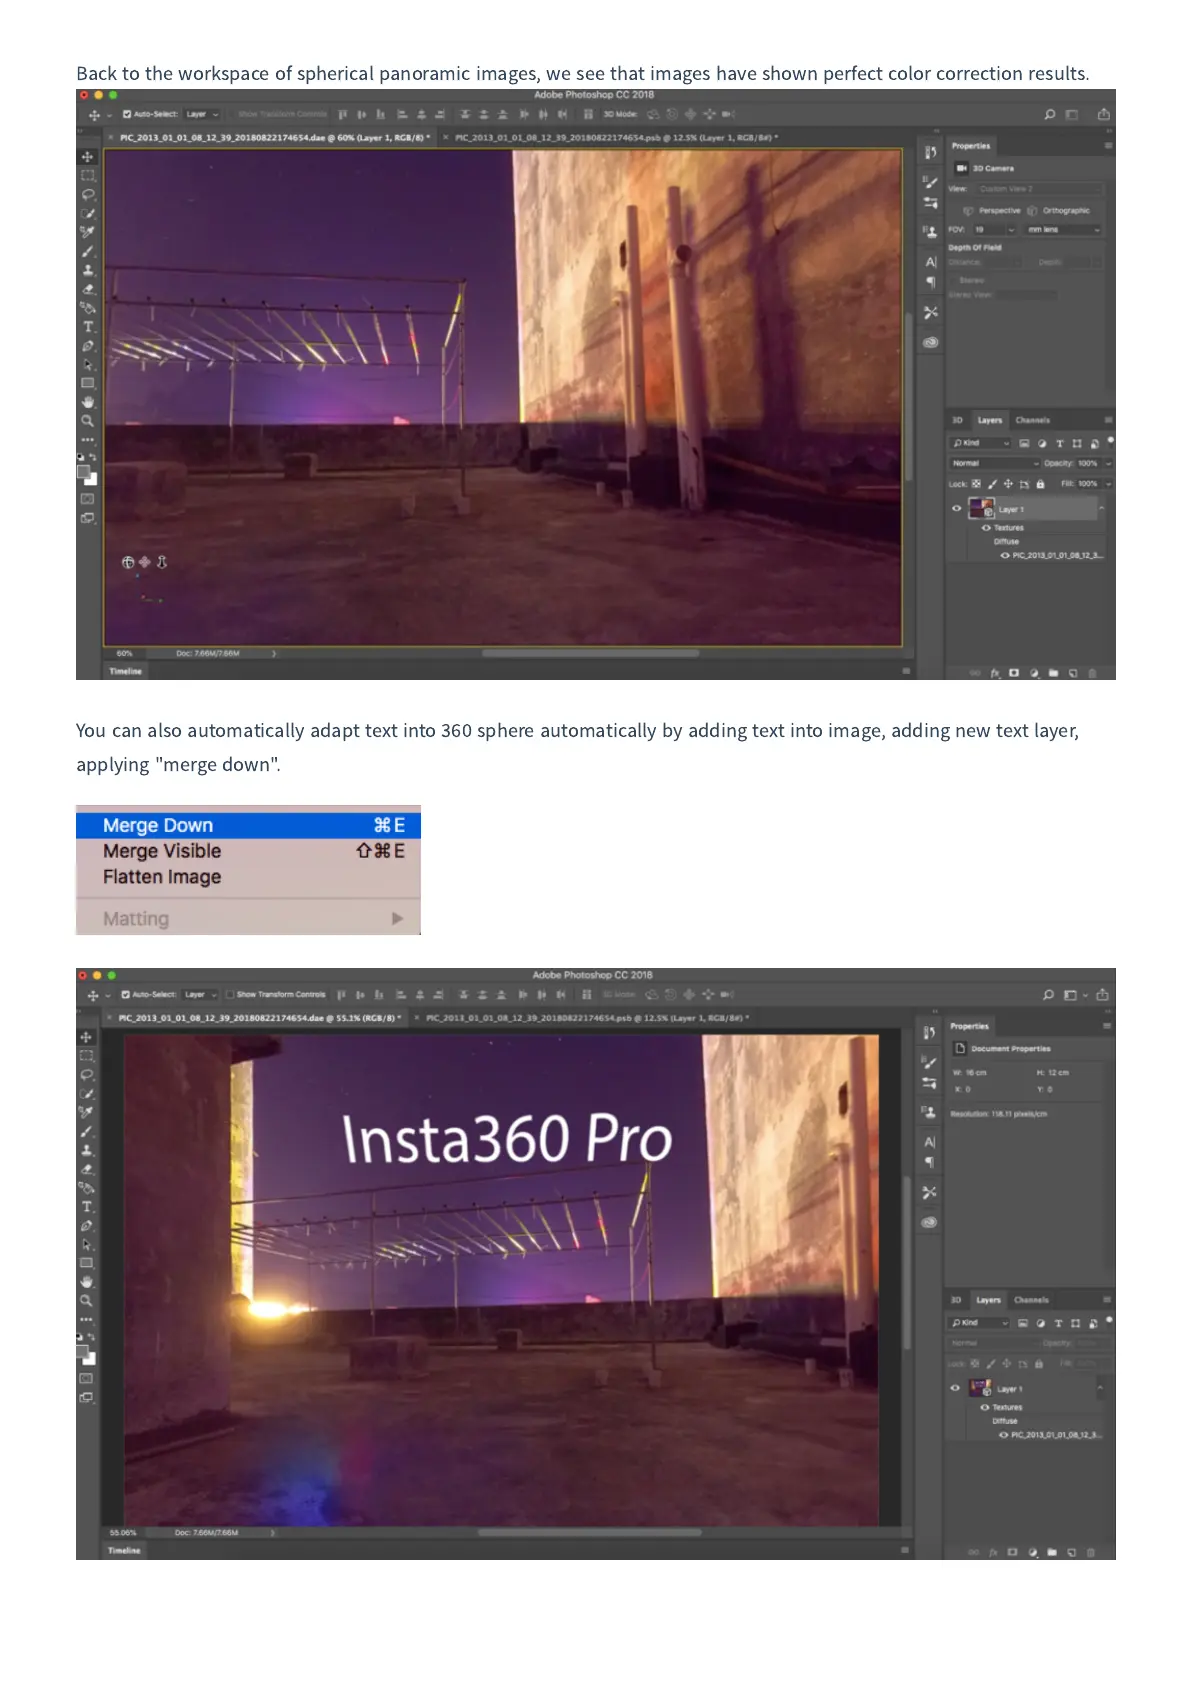Select Type tool in Insta360 Pro Photoshop window
Image resolution: width=1190 pixels, height=1682 pixels.
pos(87,1207)
